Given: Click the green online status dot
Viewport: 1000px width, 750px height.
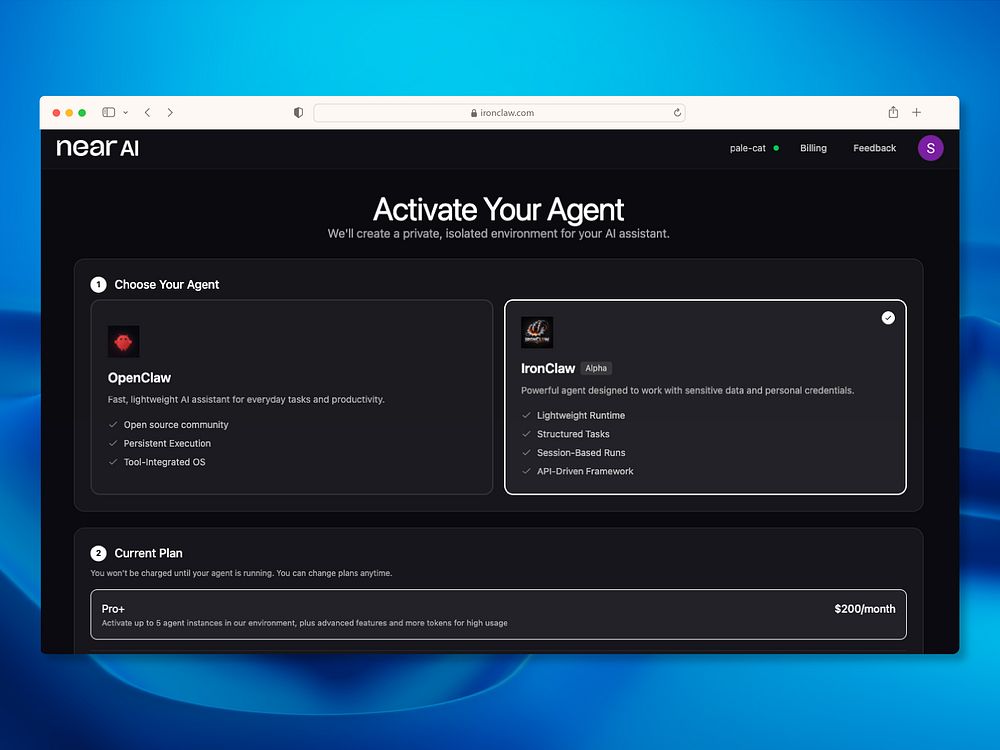Looking at the screenshot, I should 776,148.
